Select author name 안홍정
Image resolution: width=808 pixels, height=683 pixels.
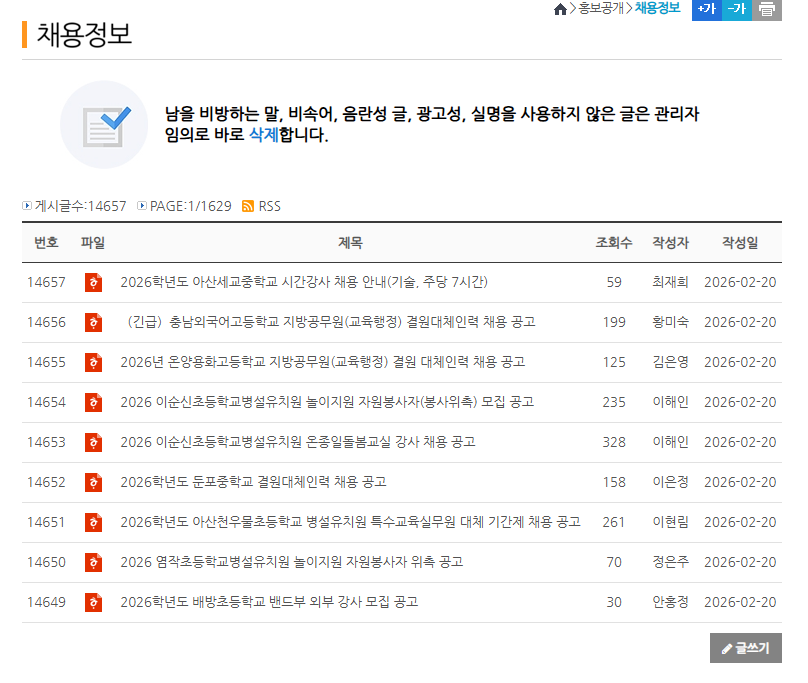[x=670, y=602]
